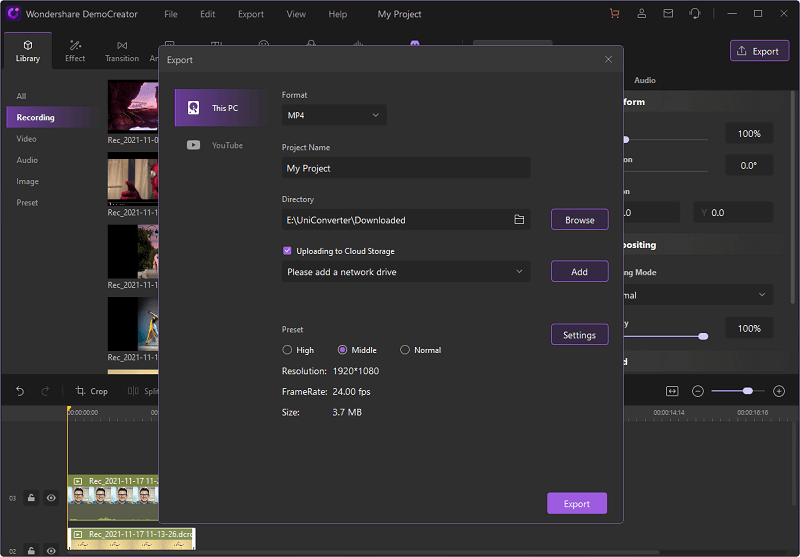This screenshot has height=557, width=800.
Task: Click the headset support icon
Action: (x=694, y=14)
